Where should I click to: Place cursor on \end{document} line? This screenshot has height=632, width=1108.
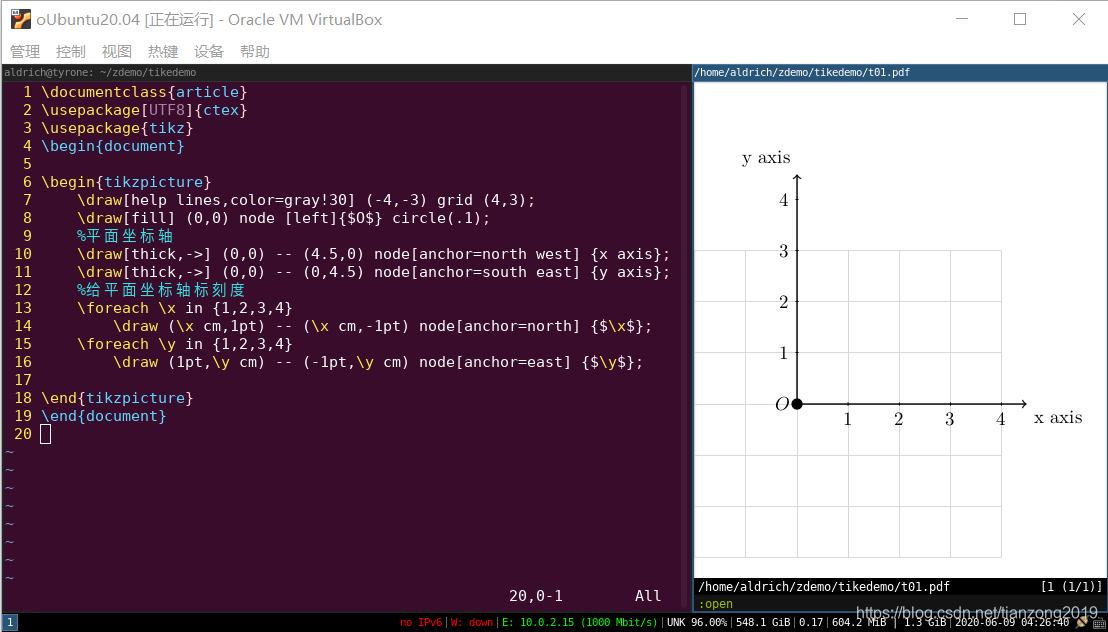pyautogui.click(x=104, y=416)
